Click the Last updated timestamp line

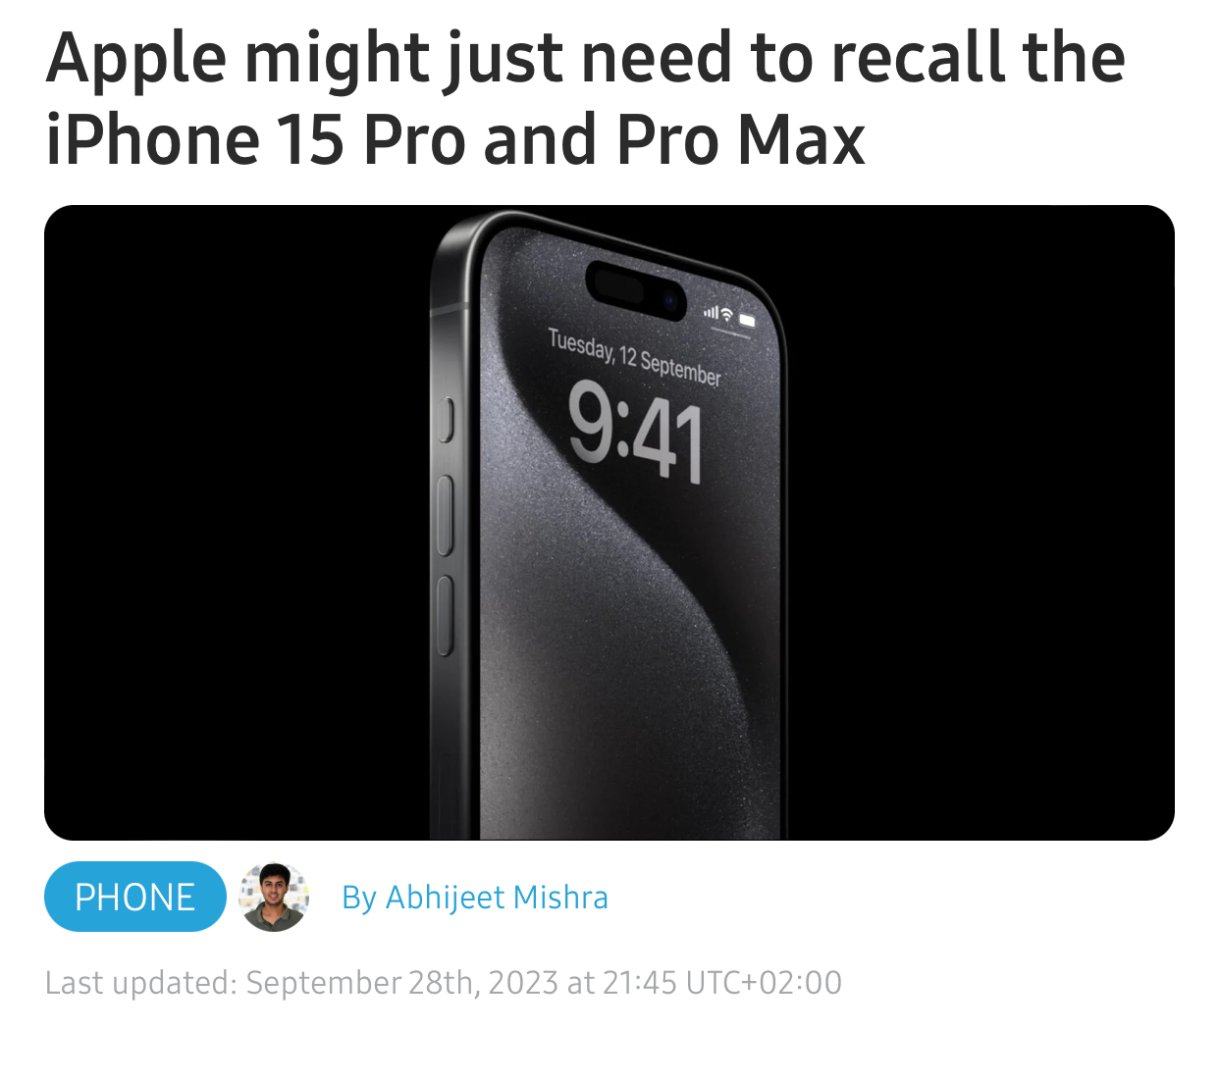(443, 982)
